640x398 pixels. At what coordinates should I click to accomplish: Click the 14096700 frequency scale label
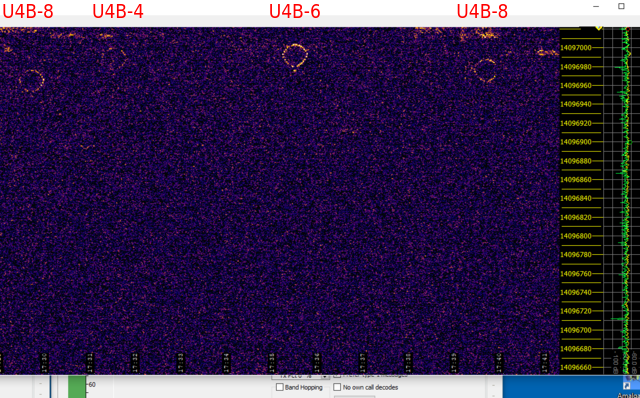pyautogui.click(x=576, y=330)
